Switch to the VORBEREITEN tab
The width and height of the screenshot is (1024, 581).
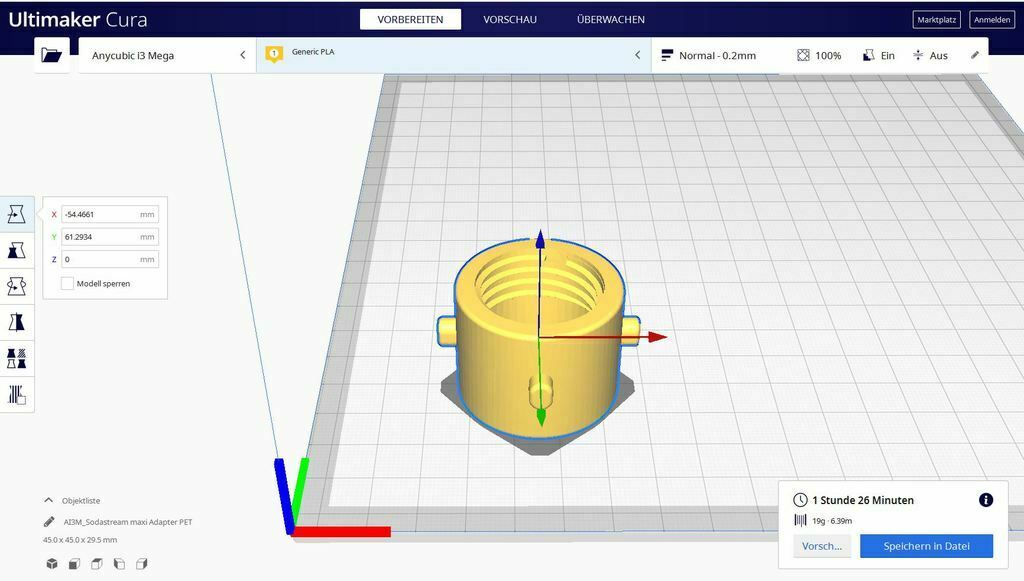[410, 20]
